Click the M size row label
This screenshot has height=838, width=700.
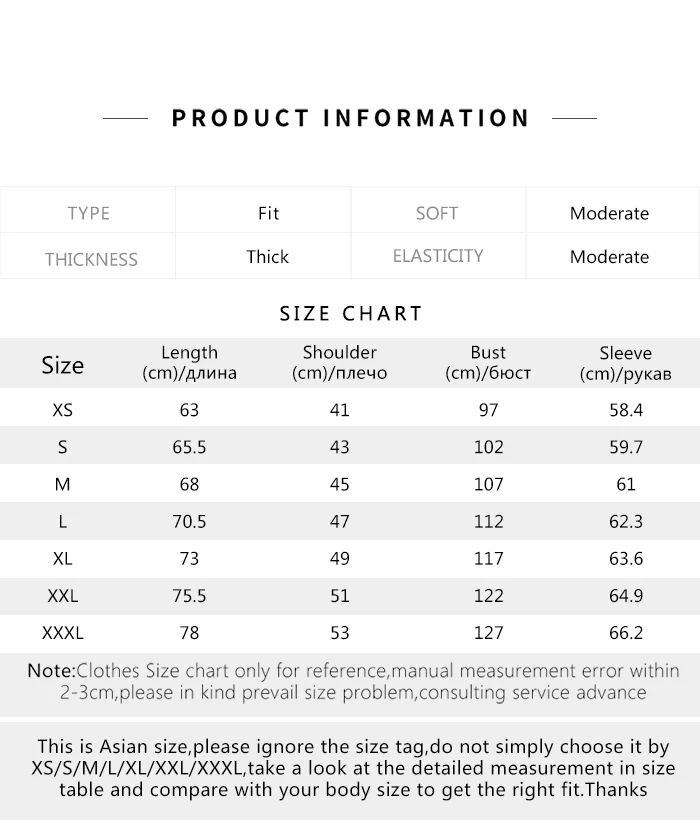pos(62,484)
